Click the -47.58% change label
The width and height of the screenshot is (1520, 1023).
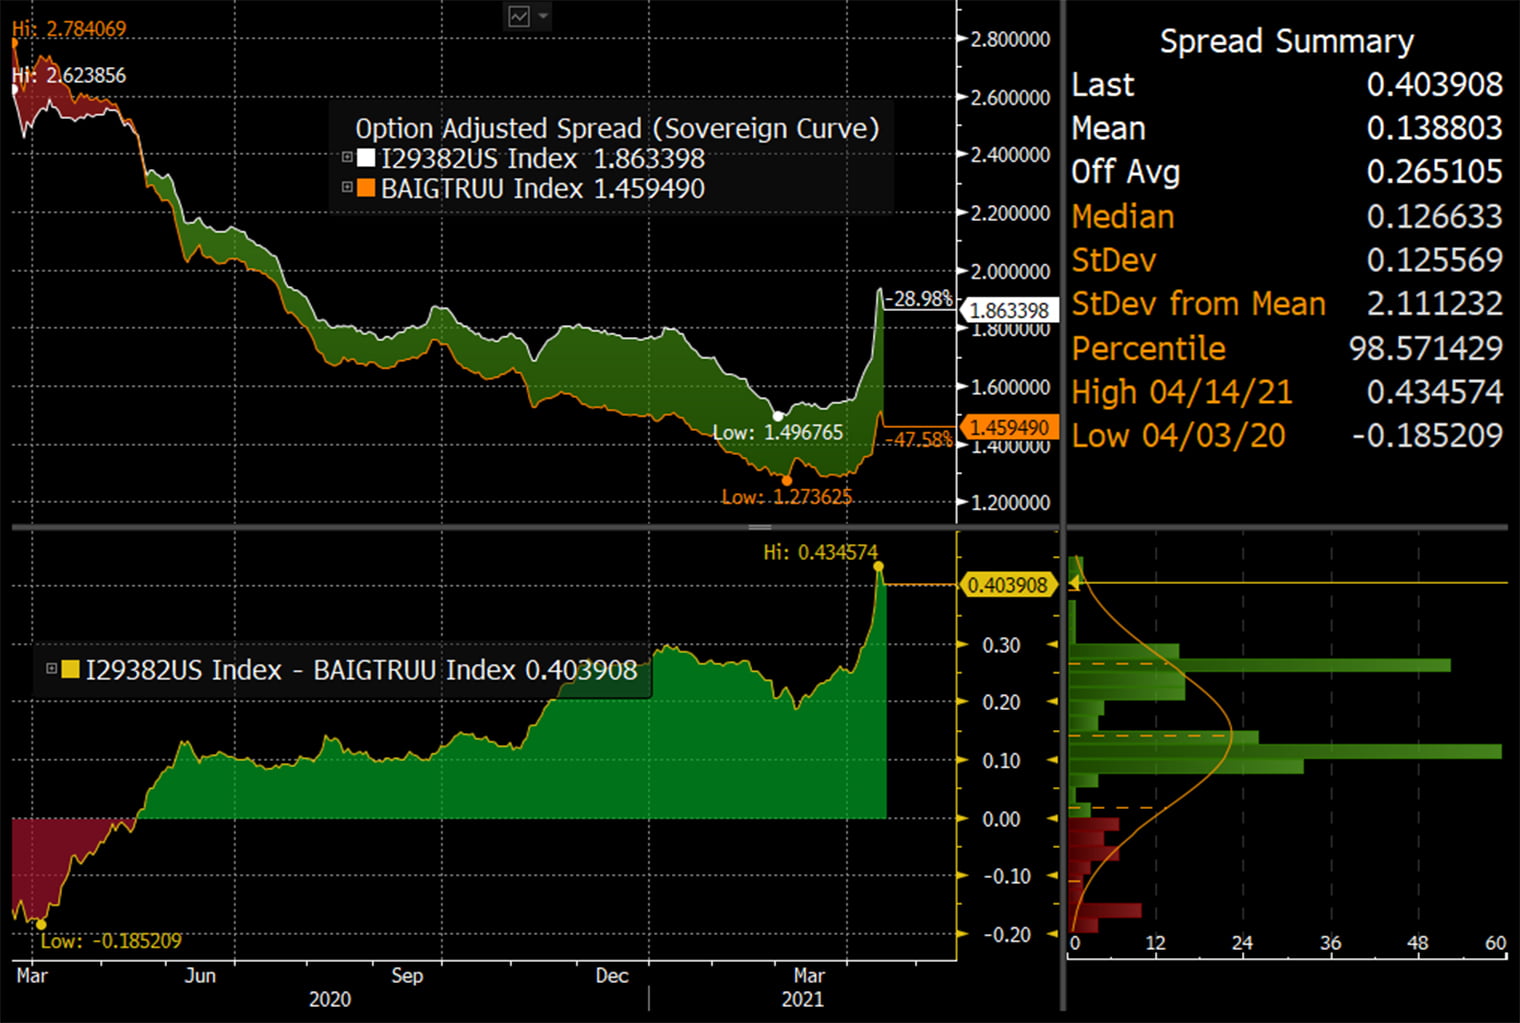(918, 440)
